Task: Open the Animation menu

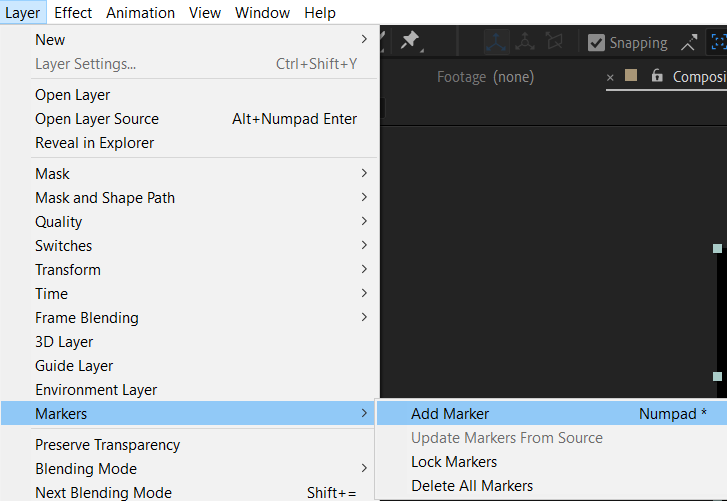Action: coord(140,13)
